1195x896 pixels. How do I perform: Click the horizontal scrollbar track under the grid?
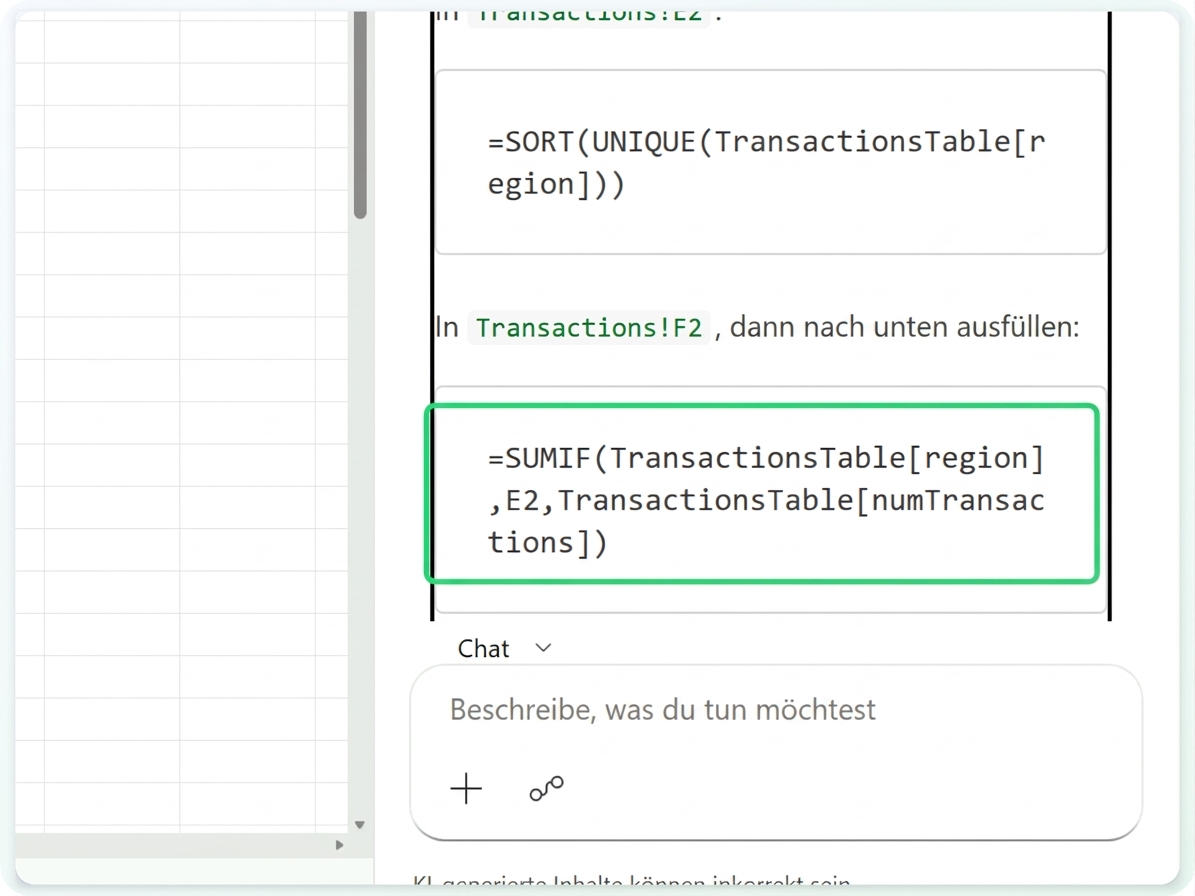(175, 845)
